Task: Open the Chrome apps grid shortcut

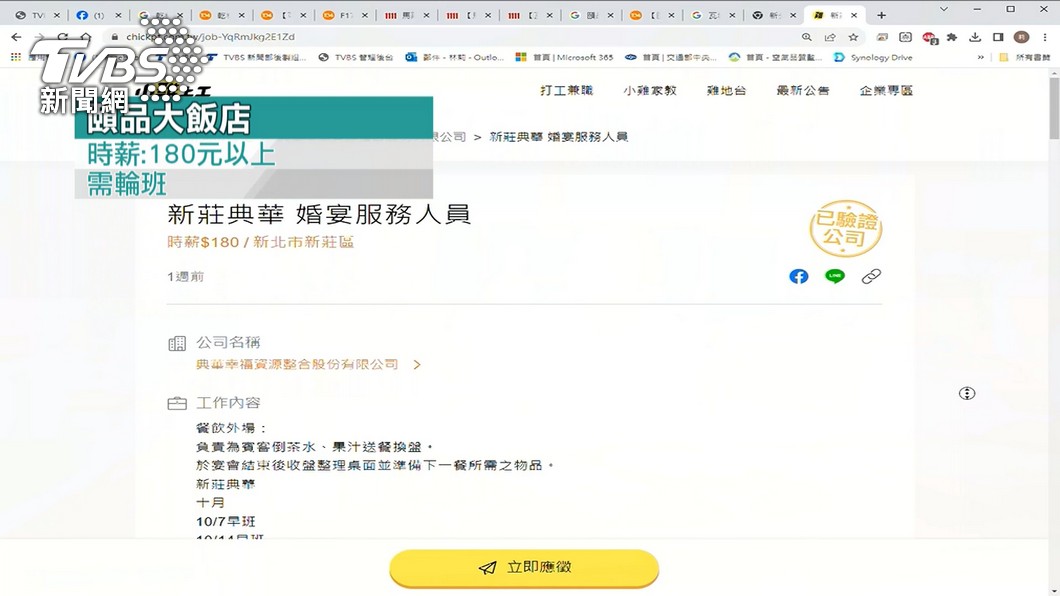Action: click(16, 57)
